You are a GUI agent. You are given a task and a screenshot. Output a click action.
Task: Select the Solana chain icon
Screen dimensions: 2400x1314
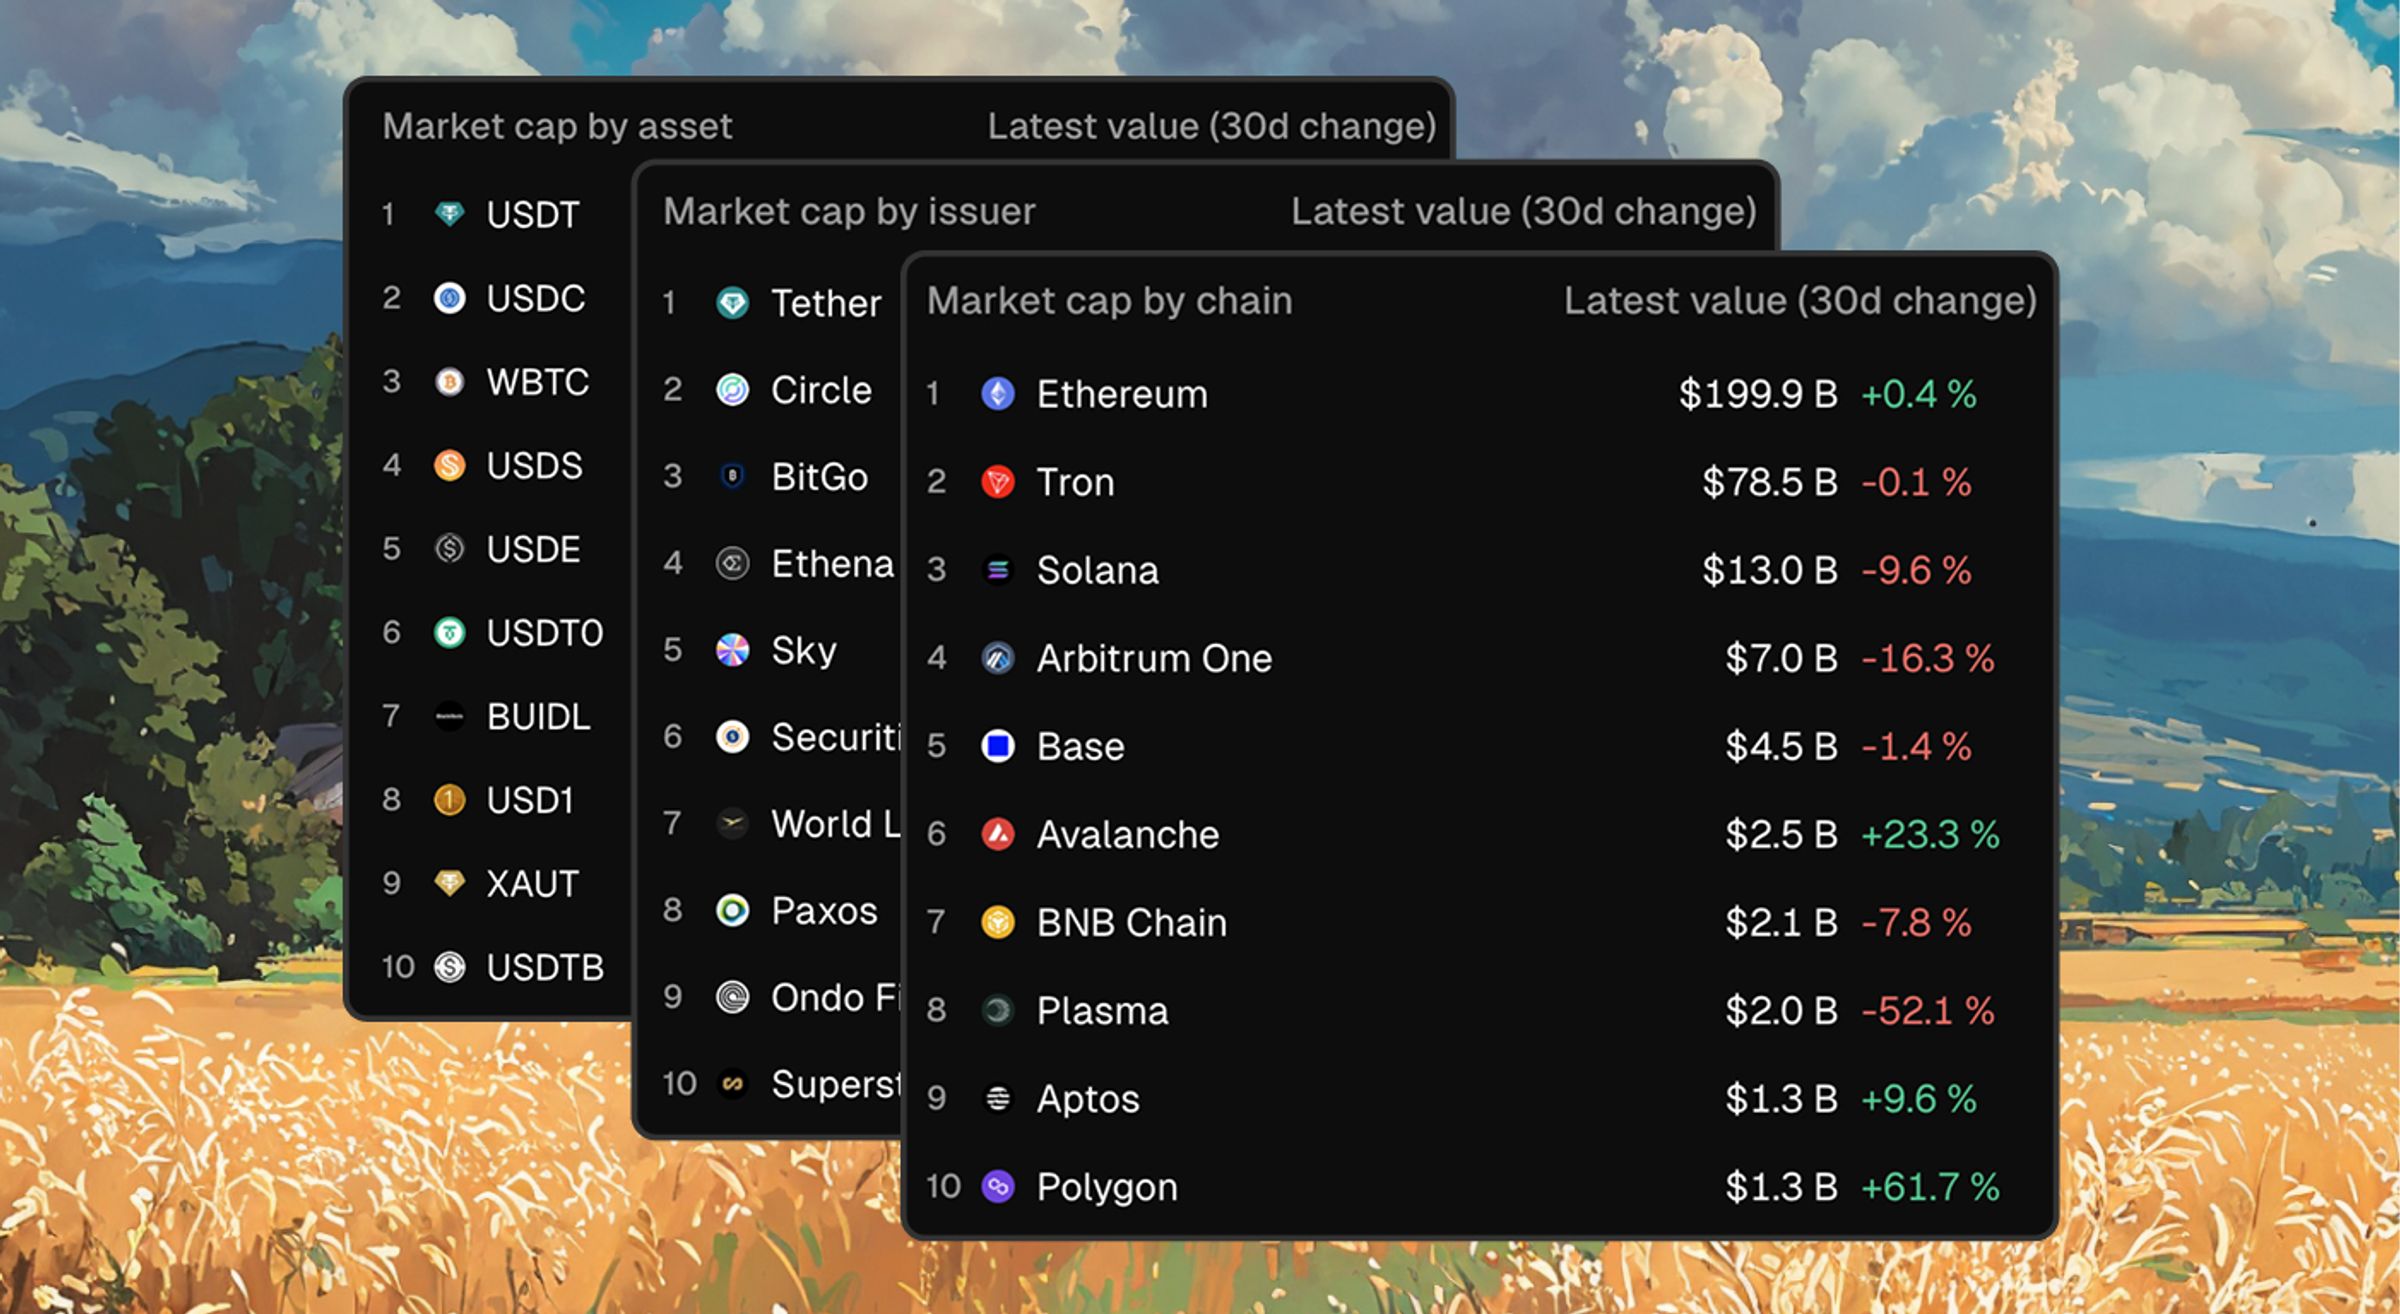tap(997, 570)
